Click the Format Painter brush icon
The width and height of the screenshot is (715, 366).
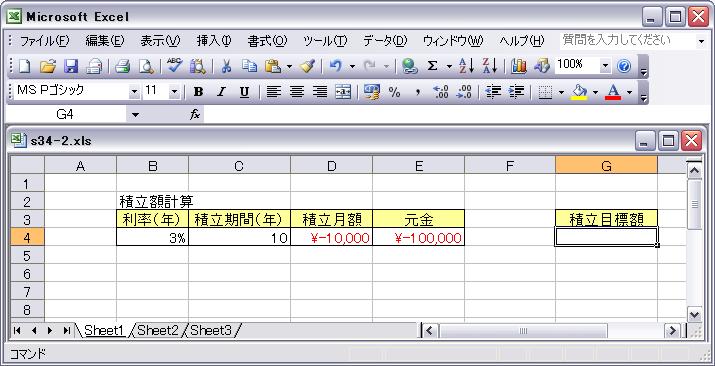(308, 67)
